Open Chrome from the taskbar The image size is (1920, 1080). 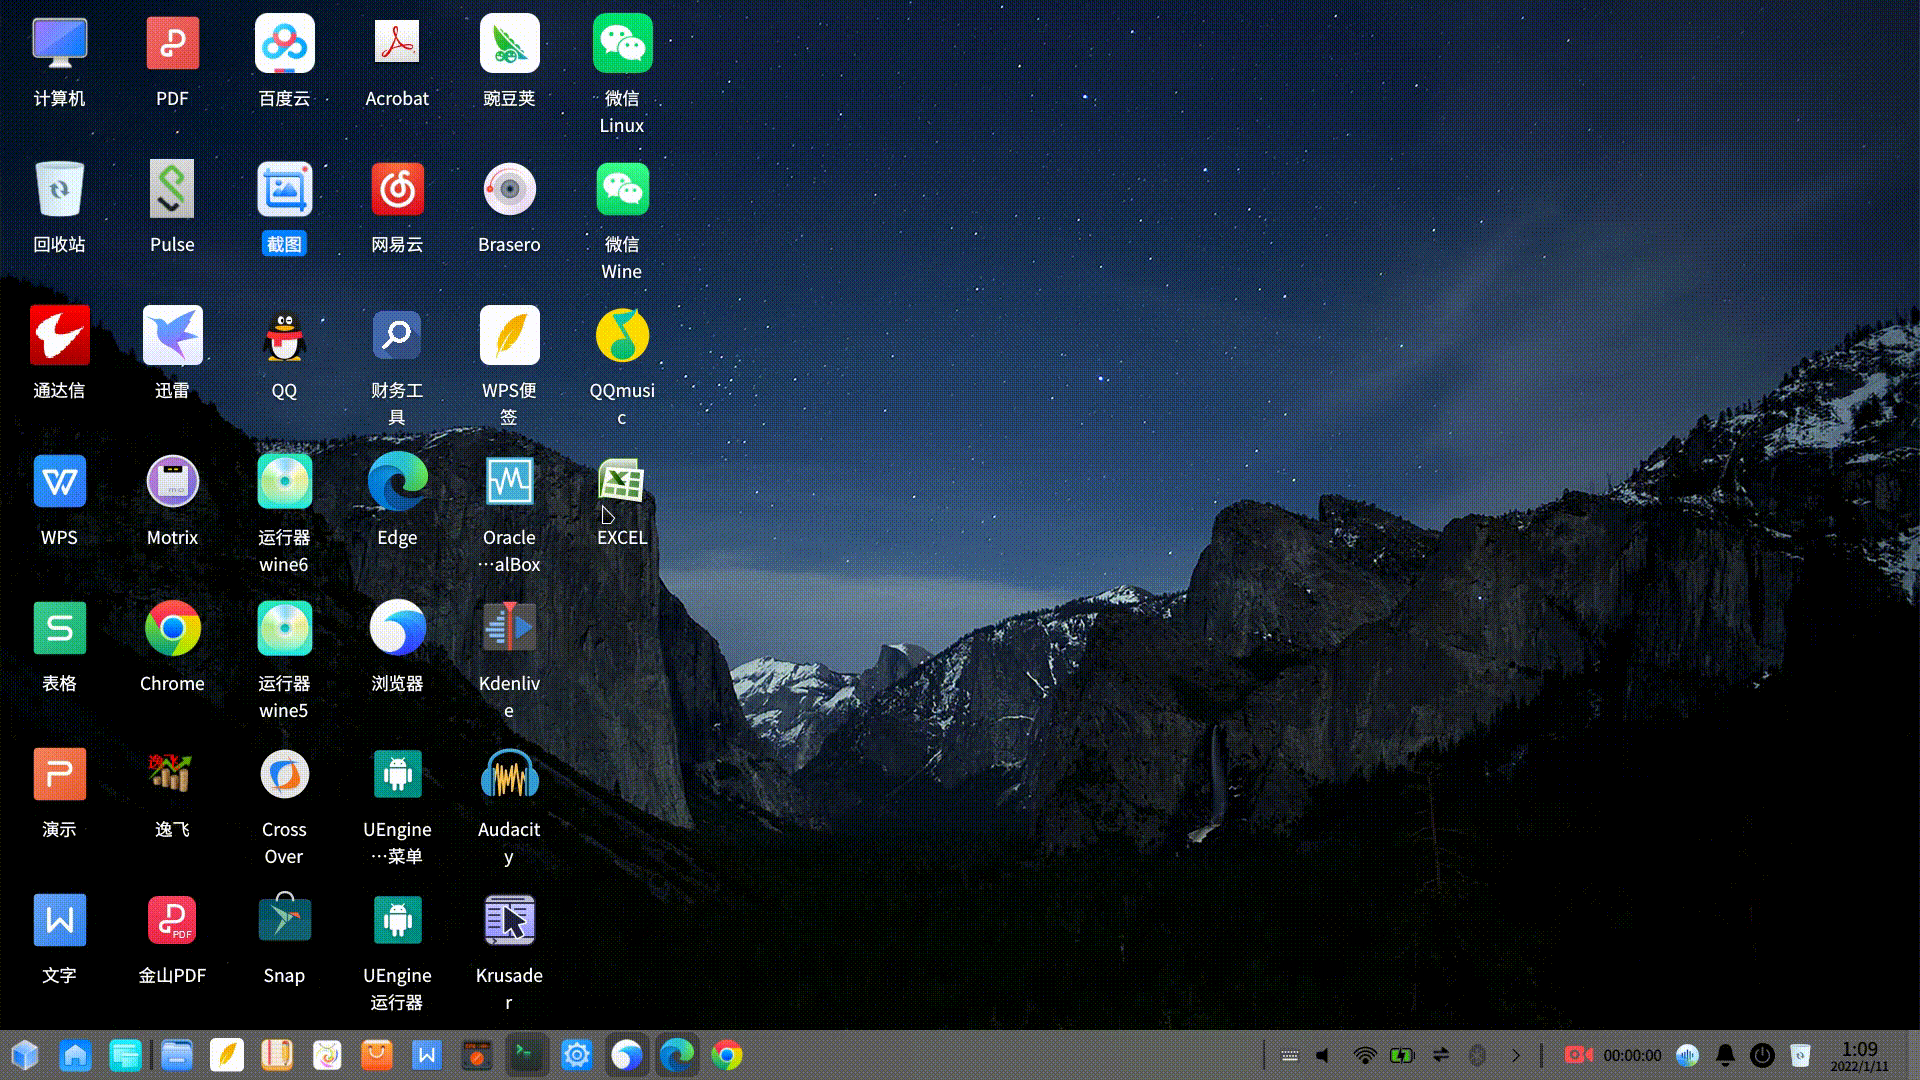[727, 1054]
